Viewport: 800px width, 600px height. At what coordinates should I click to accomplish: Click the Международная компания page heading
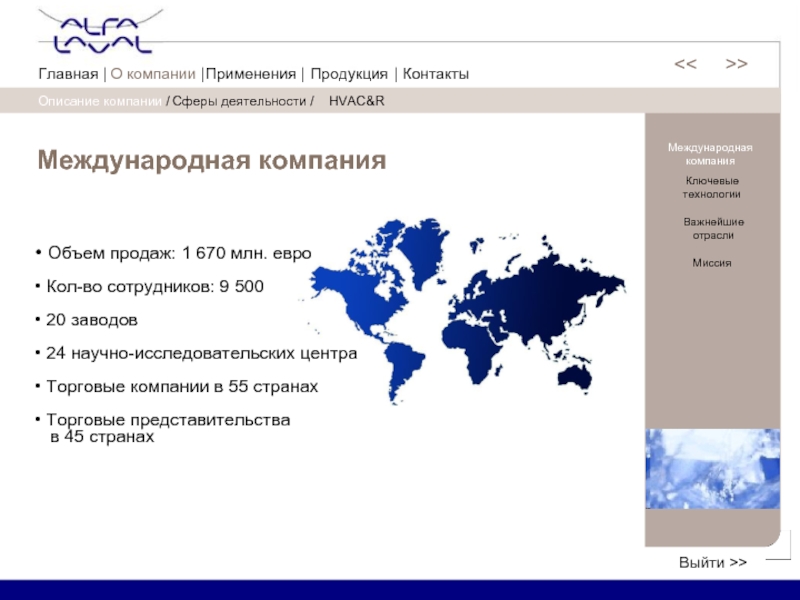click(x=212, y=161)
